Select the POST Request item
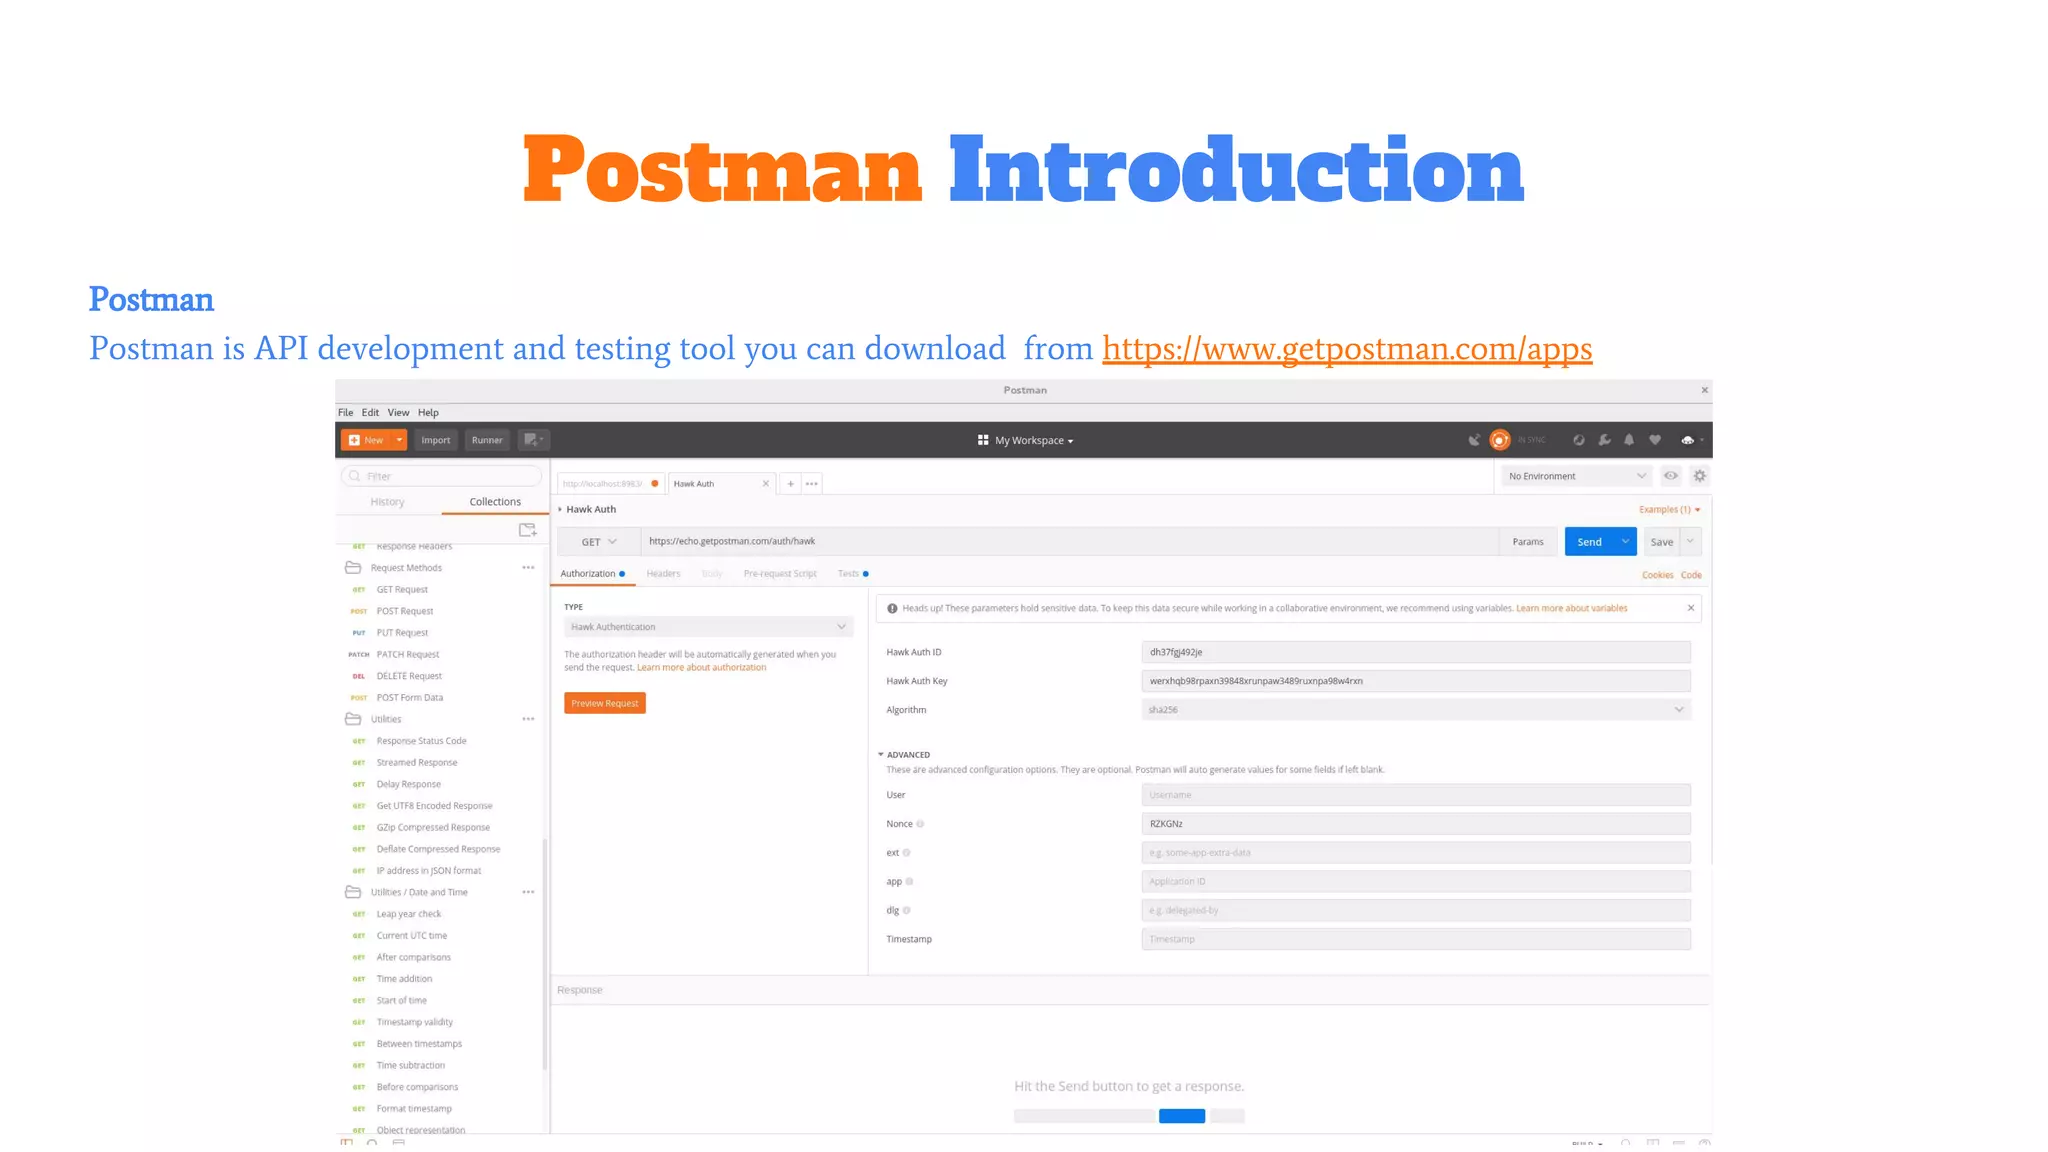Screen dimensions: 2048x1152 (x=404, y=611)
